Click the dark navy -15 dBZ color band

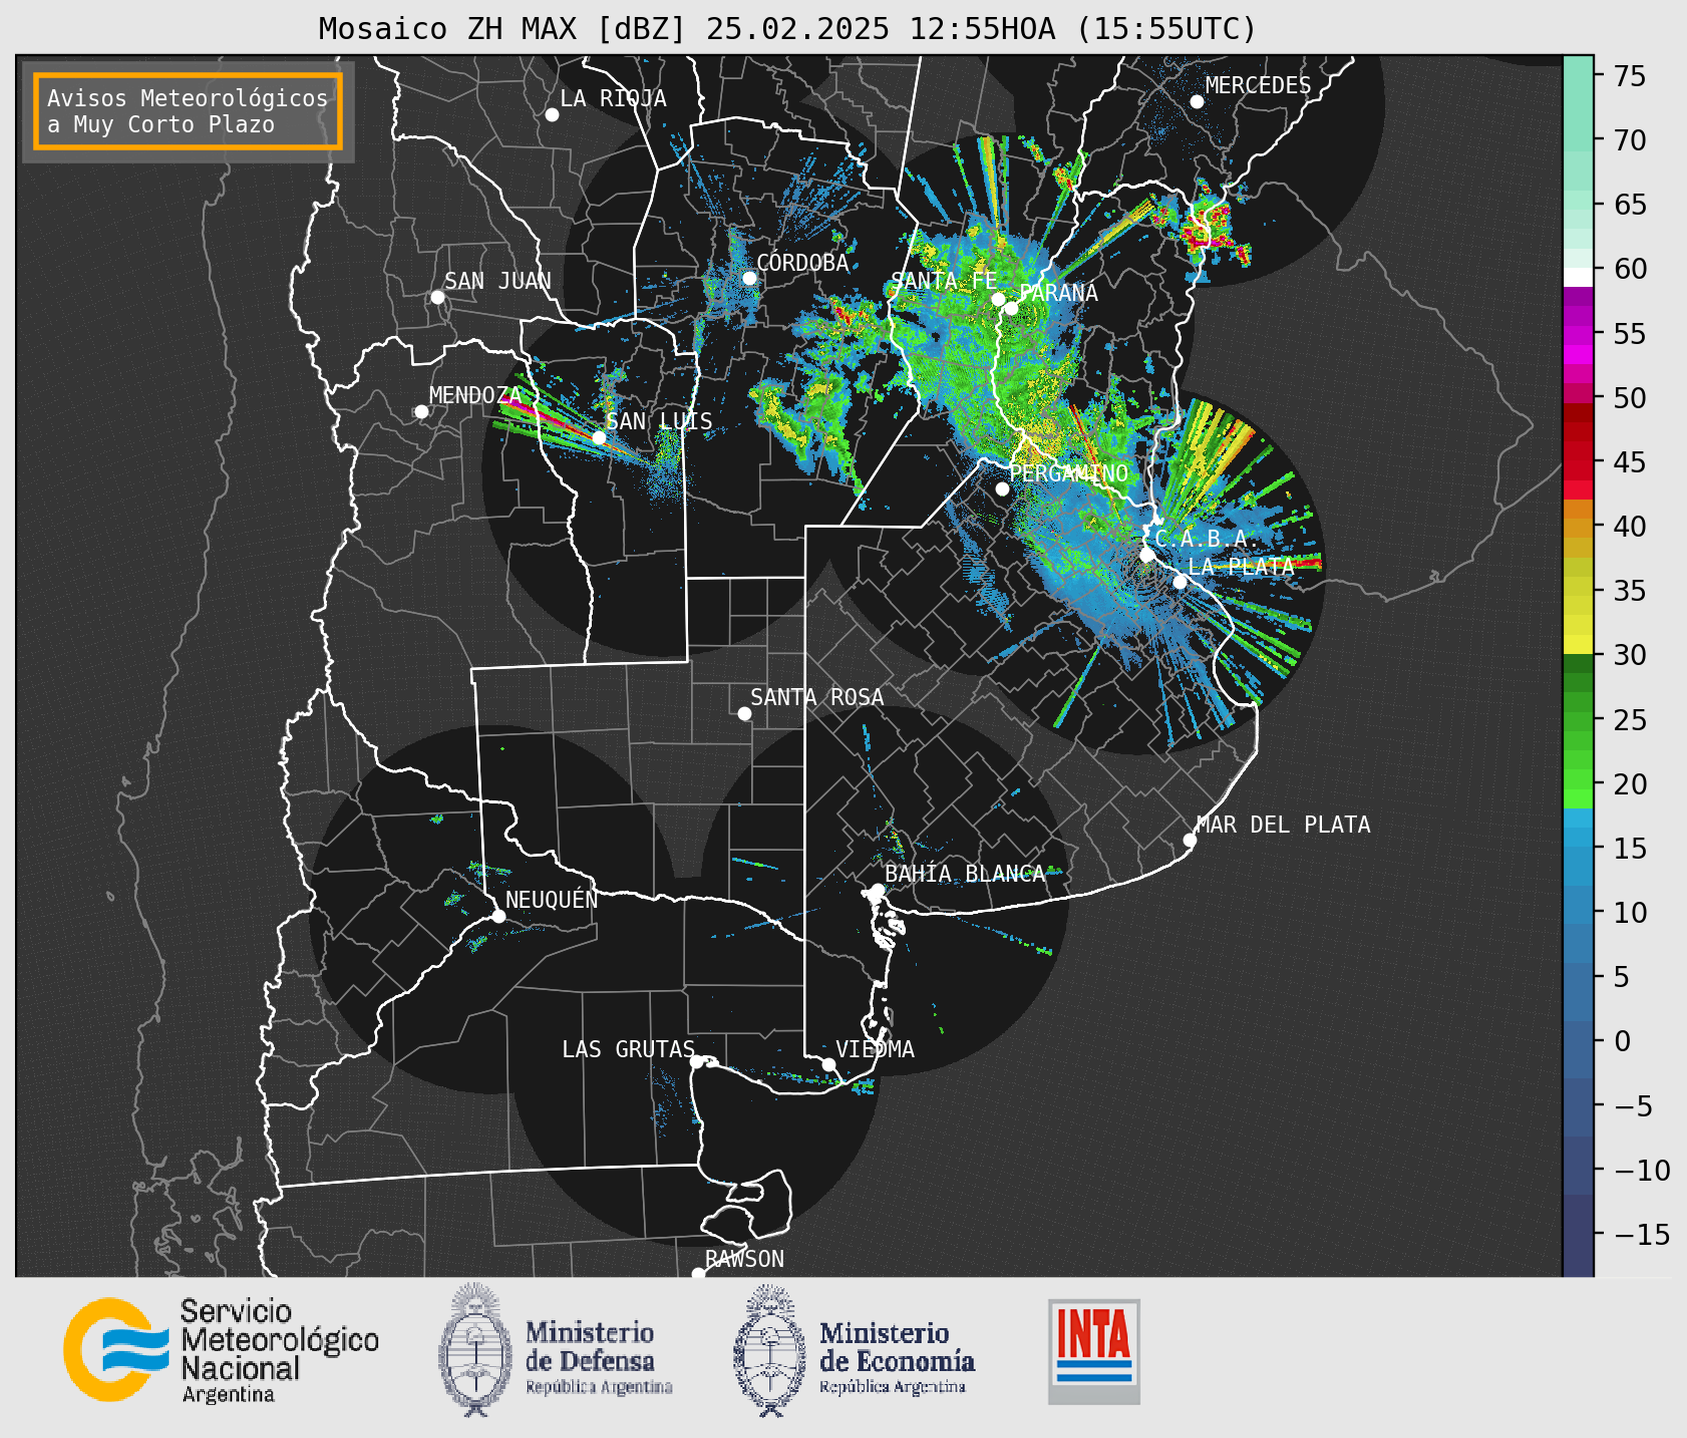coord(1578,1235)
